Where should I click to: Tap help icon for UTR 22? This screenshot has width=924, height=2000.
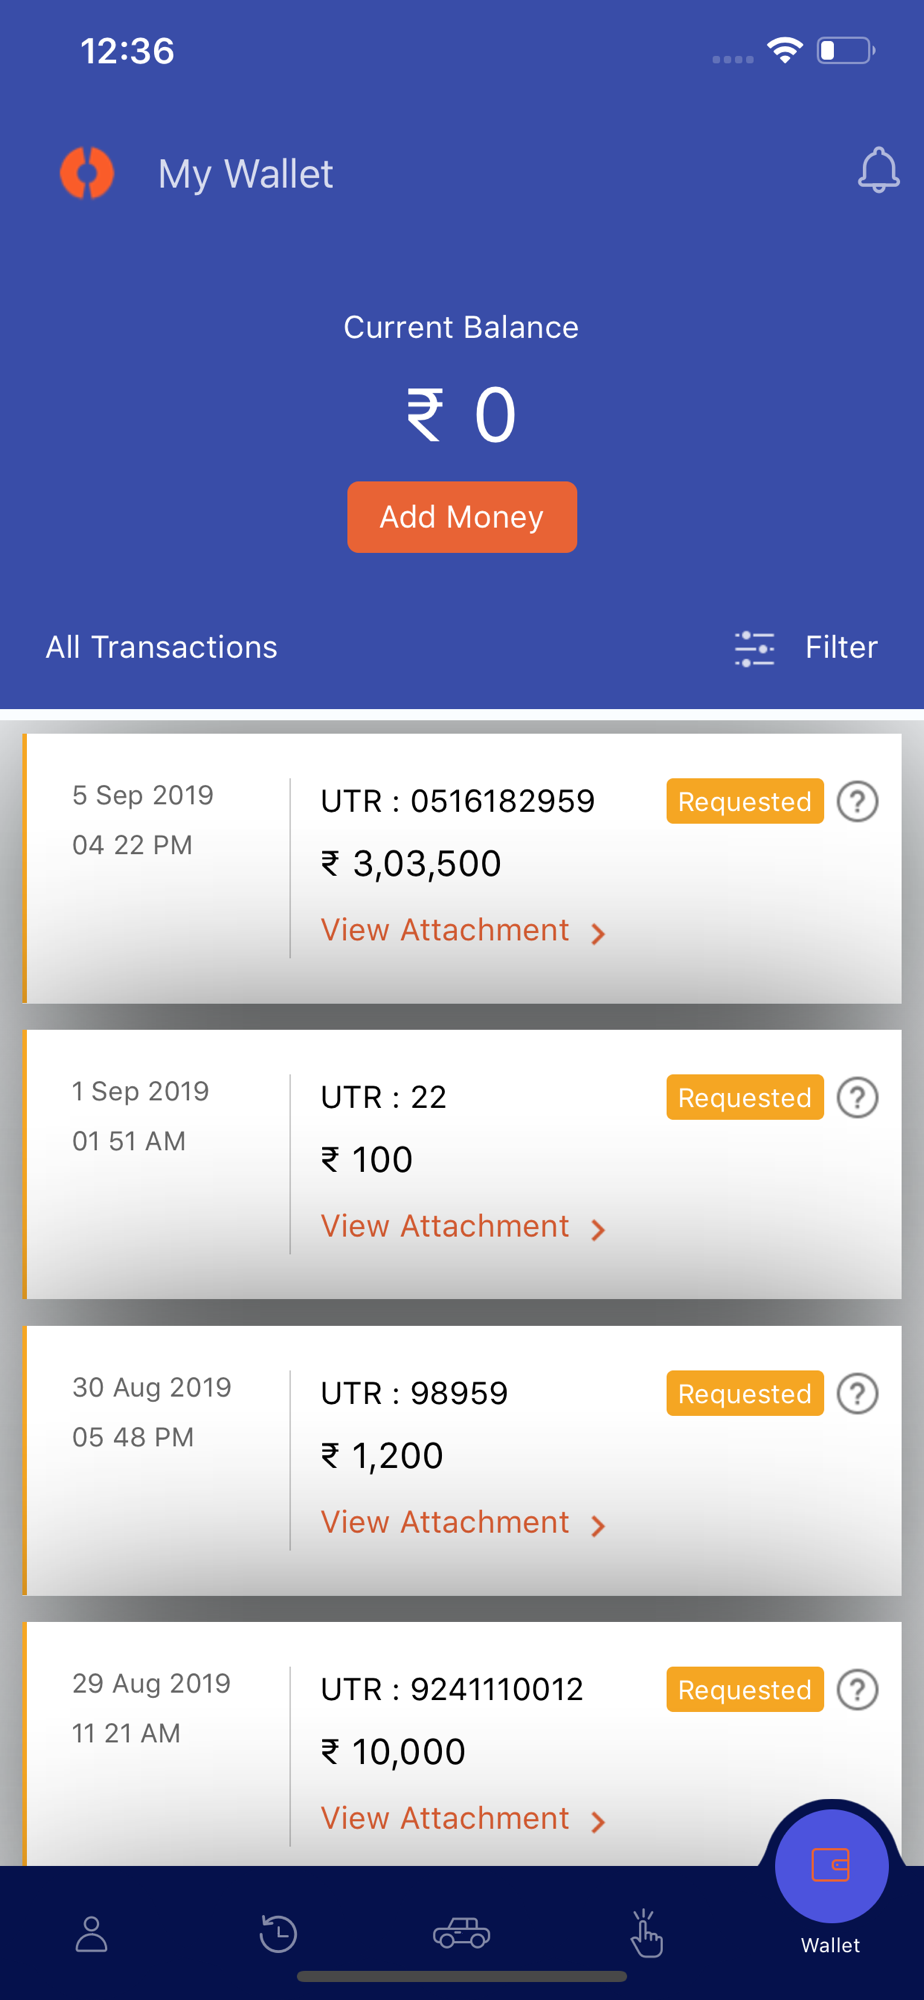857,1098
